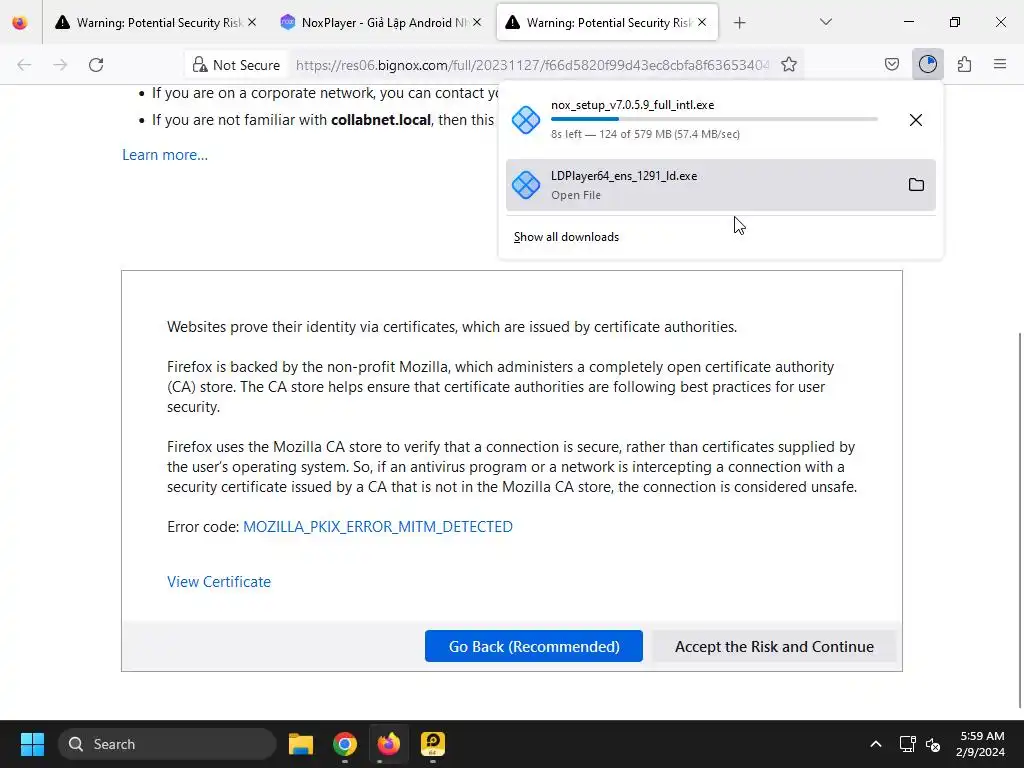Open the Learn more link
The width and height of the screenshot is (1024, 768).
tap(165, 155)
